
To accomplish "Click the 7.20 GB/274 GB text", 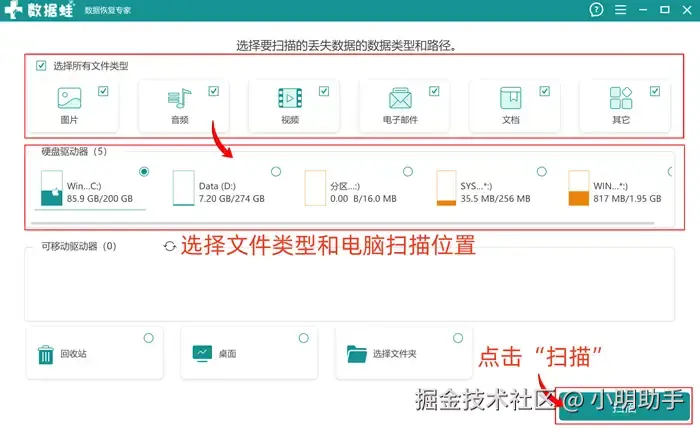I will 232,199.
